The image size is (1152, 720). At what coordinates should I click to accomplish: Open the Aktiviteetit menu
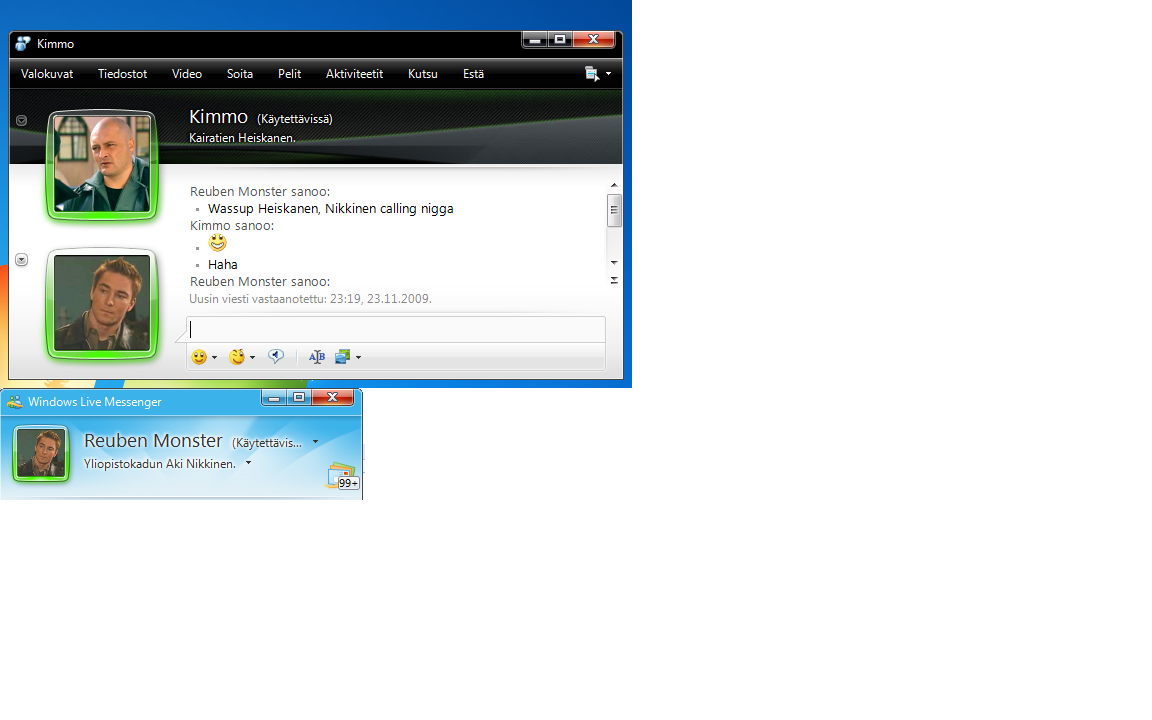click(x=354, y=74)
